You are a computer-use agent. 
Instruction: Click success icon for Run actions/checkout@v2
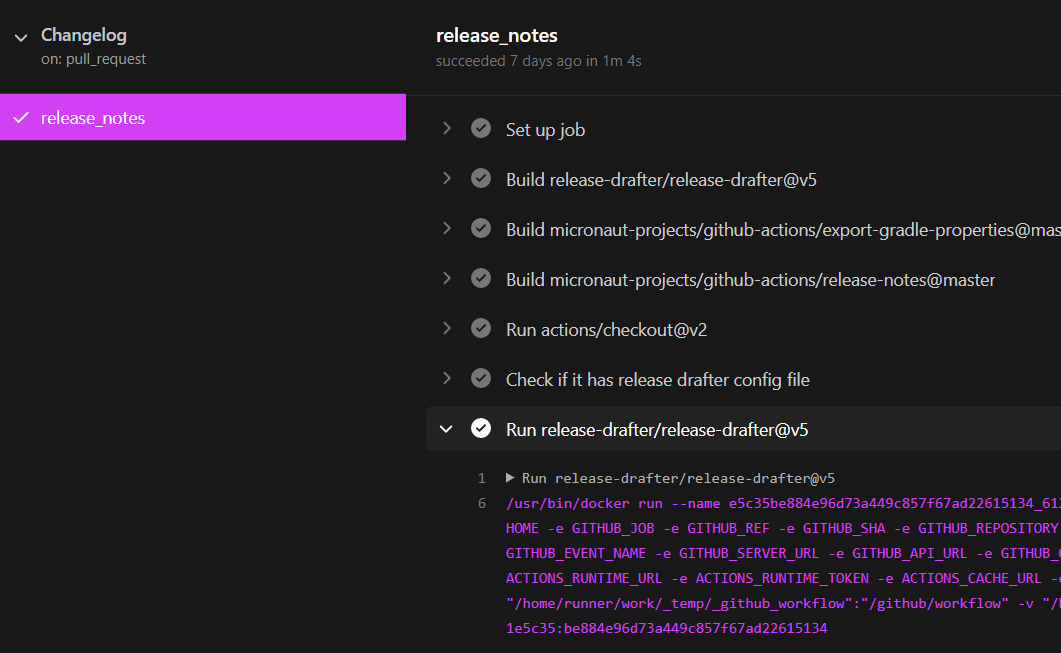coord(481,328)
